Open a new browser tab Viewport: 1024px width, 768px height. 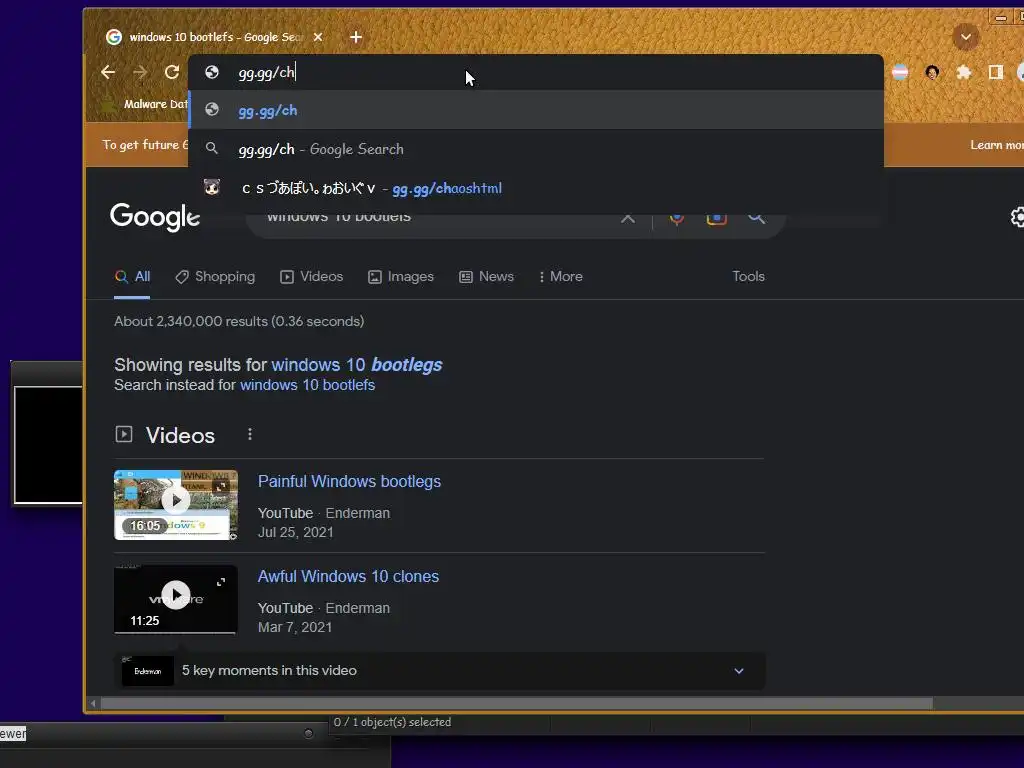356,37
